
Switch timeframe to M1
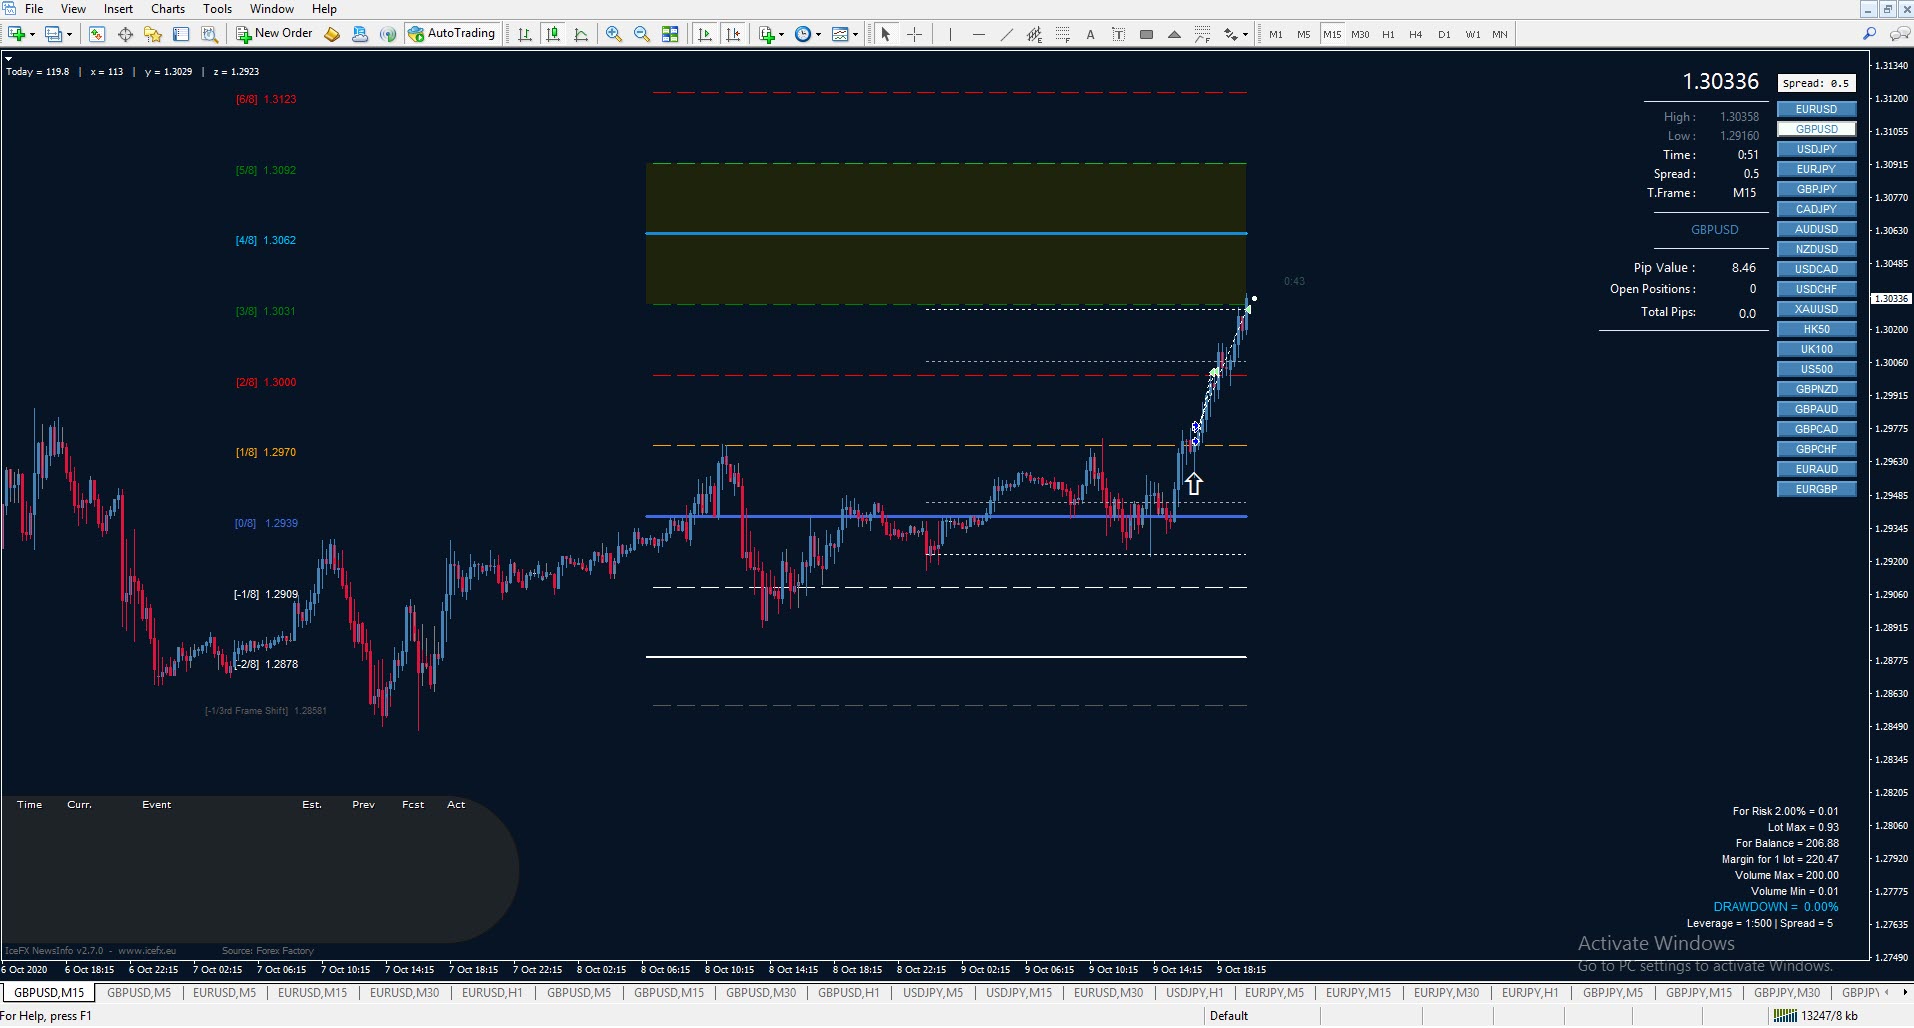(1276, 34)
